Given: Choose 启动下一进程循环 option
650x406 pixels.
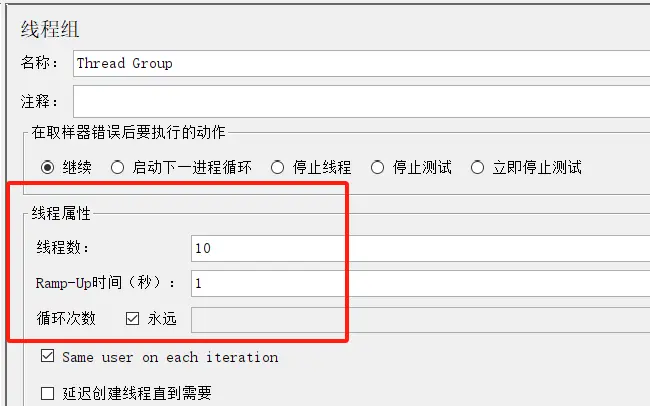Looking at the screenshot, I should [117, 167].
